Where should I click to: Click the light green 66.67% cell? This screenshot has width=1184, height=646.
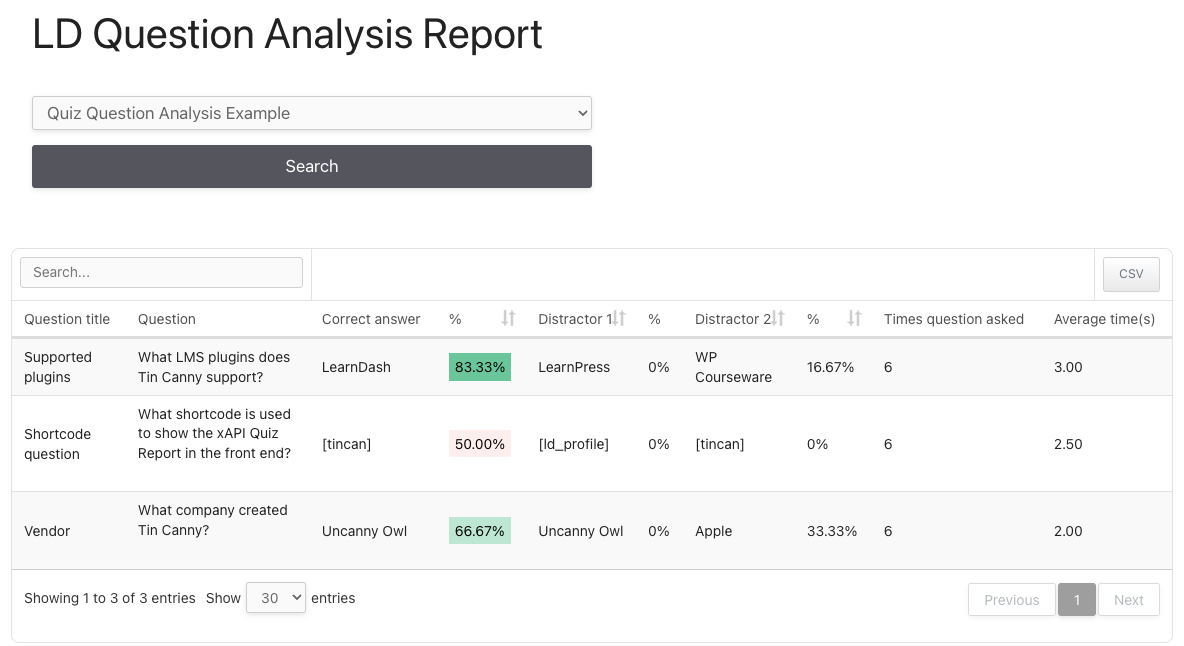pos(480,531)
